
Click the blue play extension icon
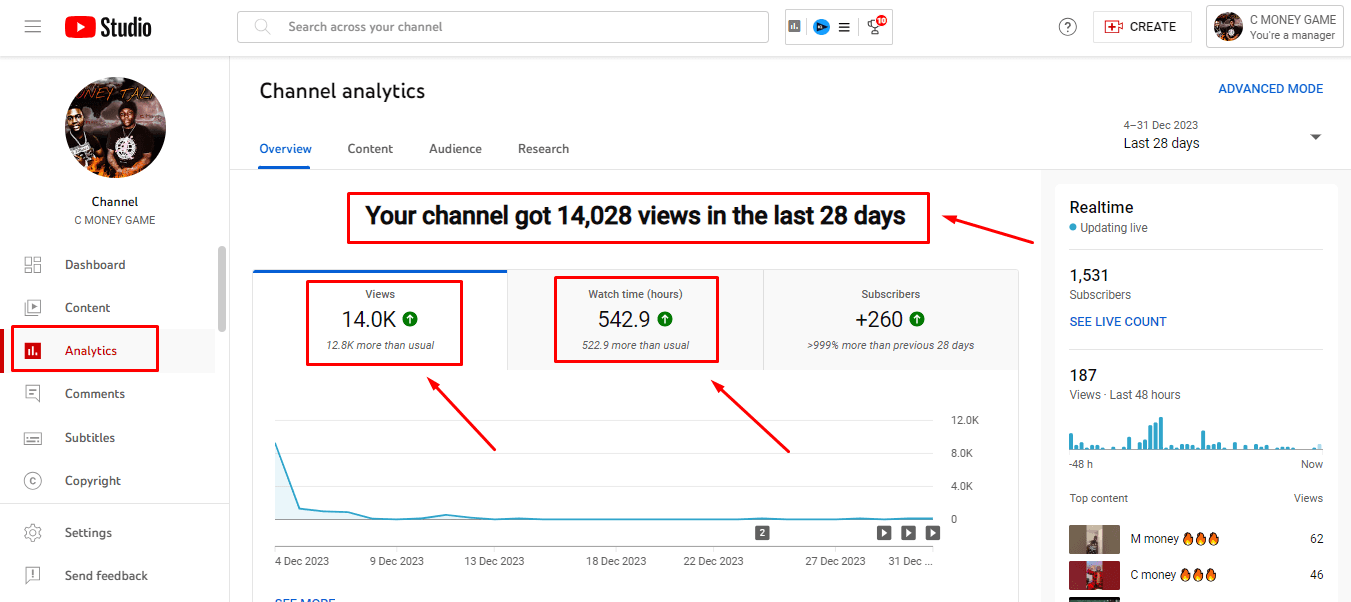tap(821, 27)
